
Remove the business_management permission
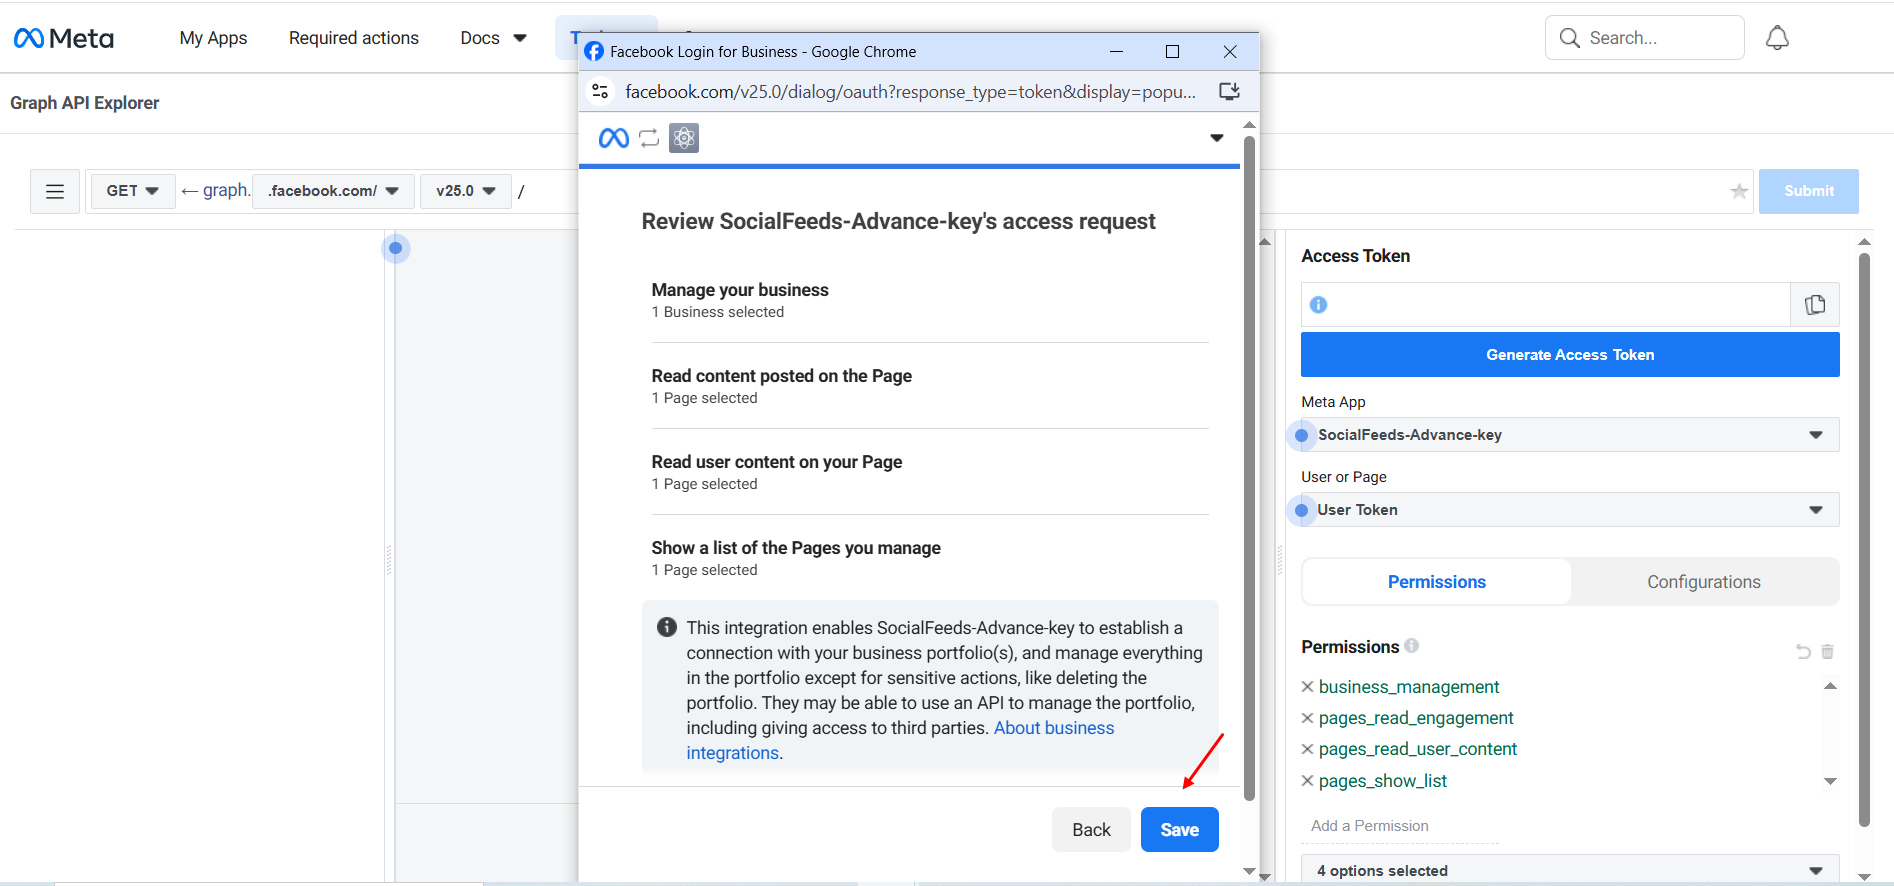coord(1307,687)
